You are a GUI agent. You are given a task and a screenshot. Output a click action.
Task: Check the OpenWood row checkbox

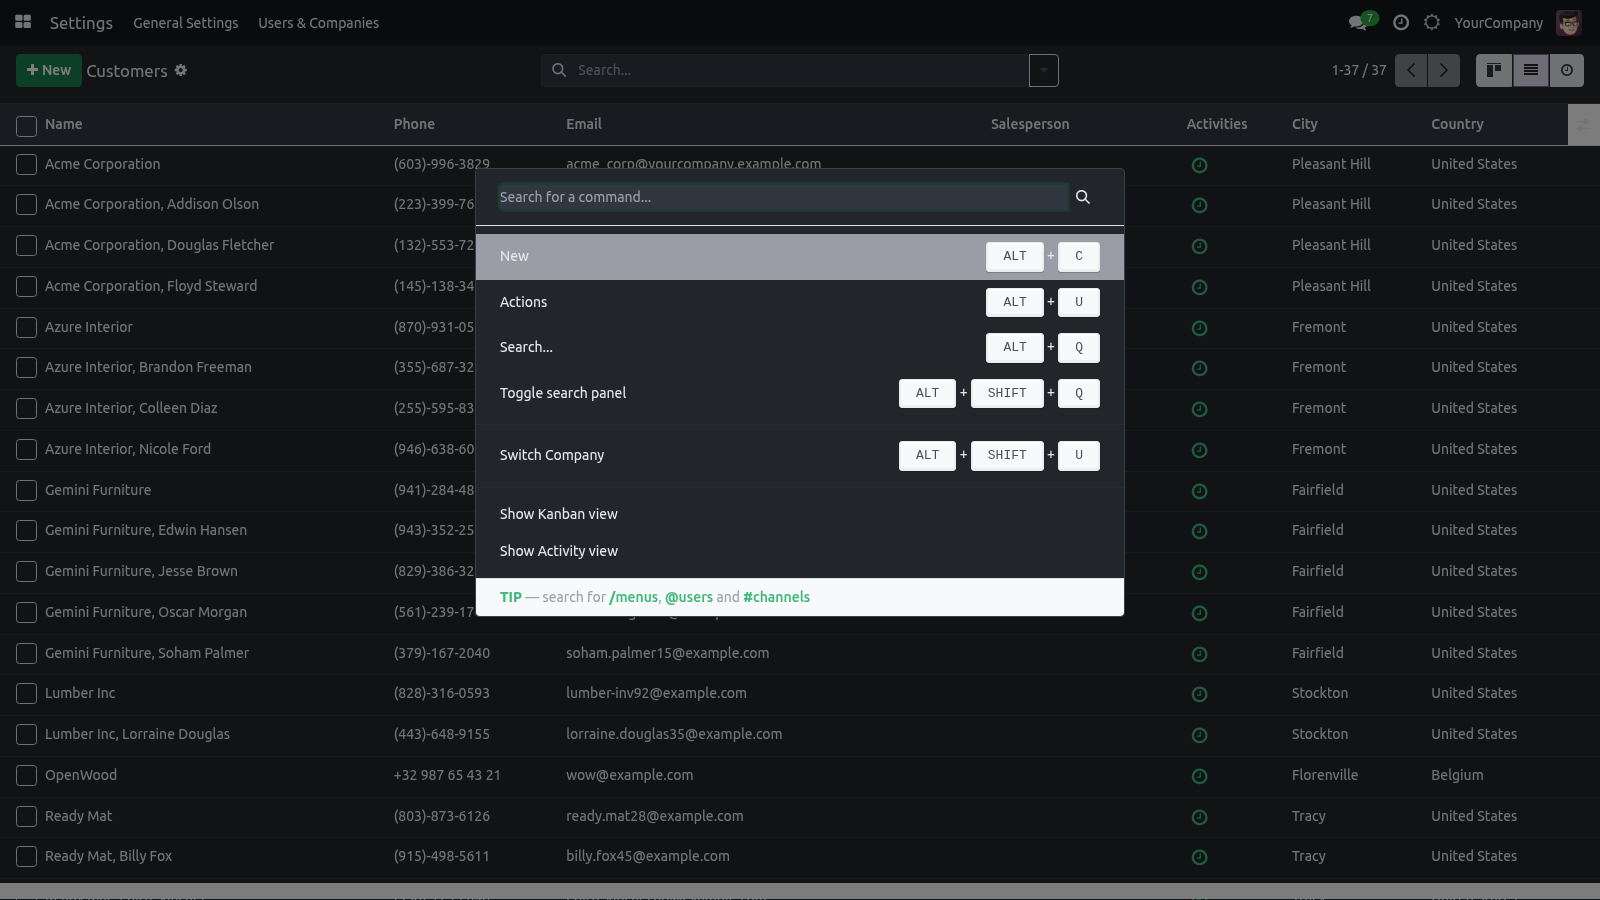pyautogui.click(x=27, y=776)
